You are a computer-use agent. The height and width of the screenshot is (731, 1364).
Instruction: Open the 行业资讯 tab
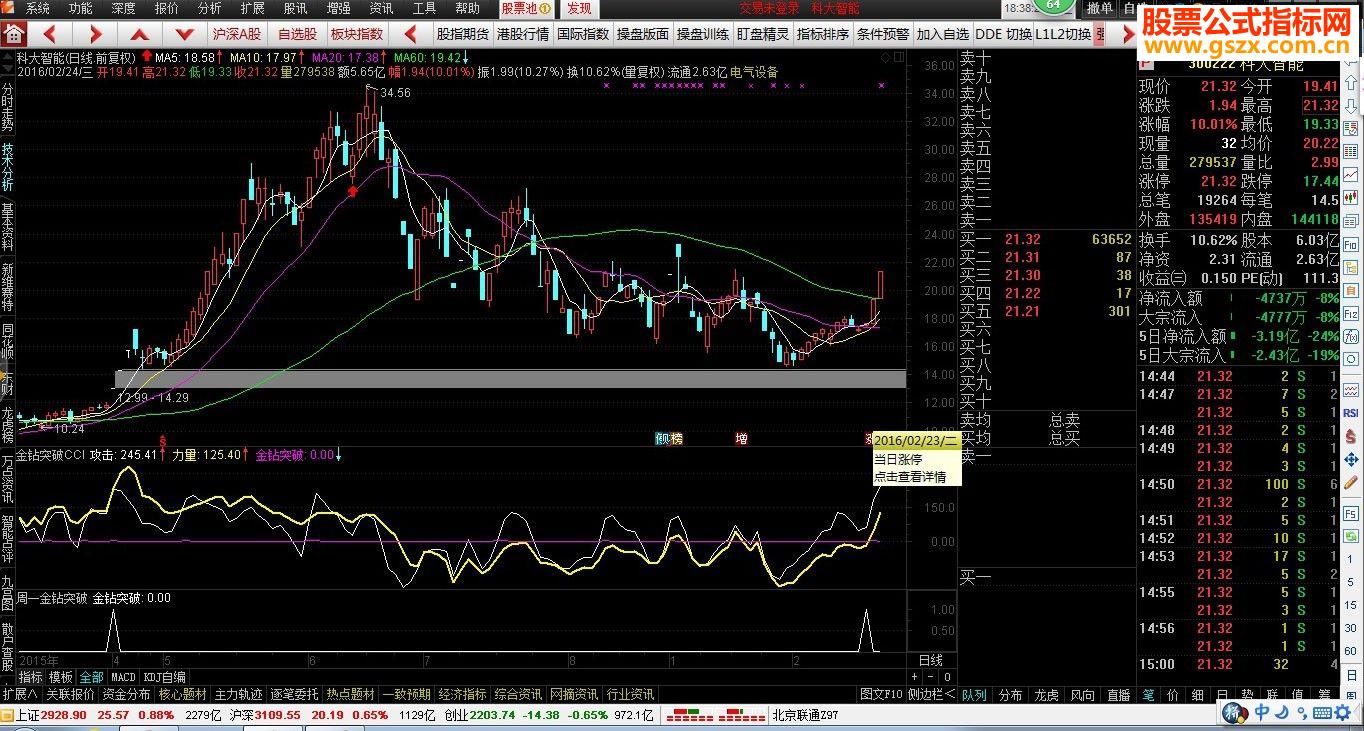[630, 694]
